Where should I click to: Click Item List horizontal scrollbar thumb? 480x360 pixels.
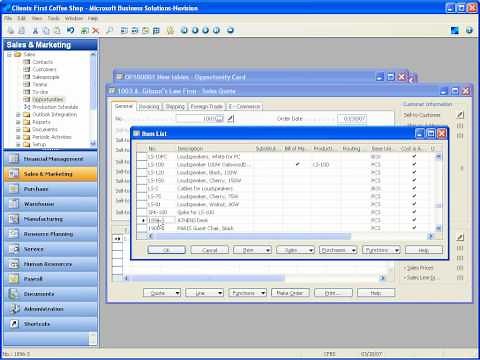[253, 236]
